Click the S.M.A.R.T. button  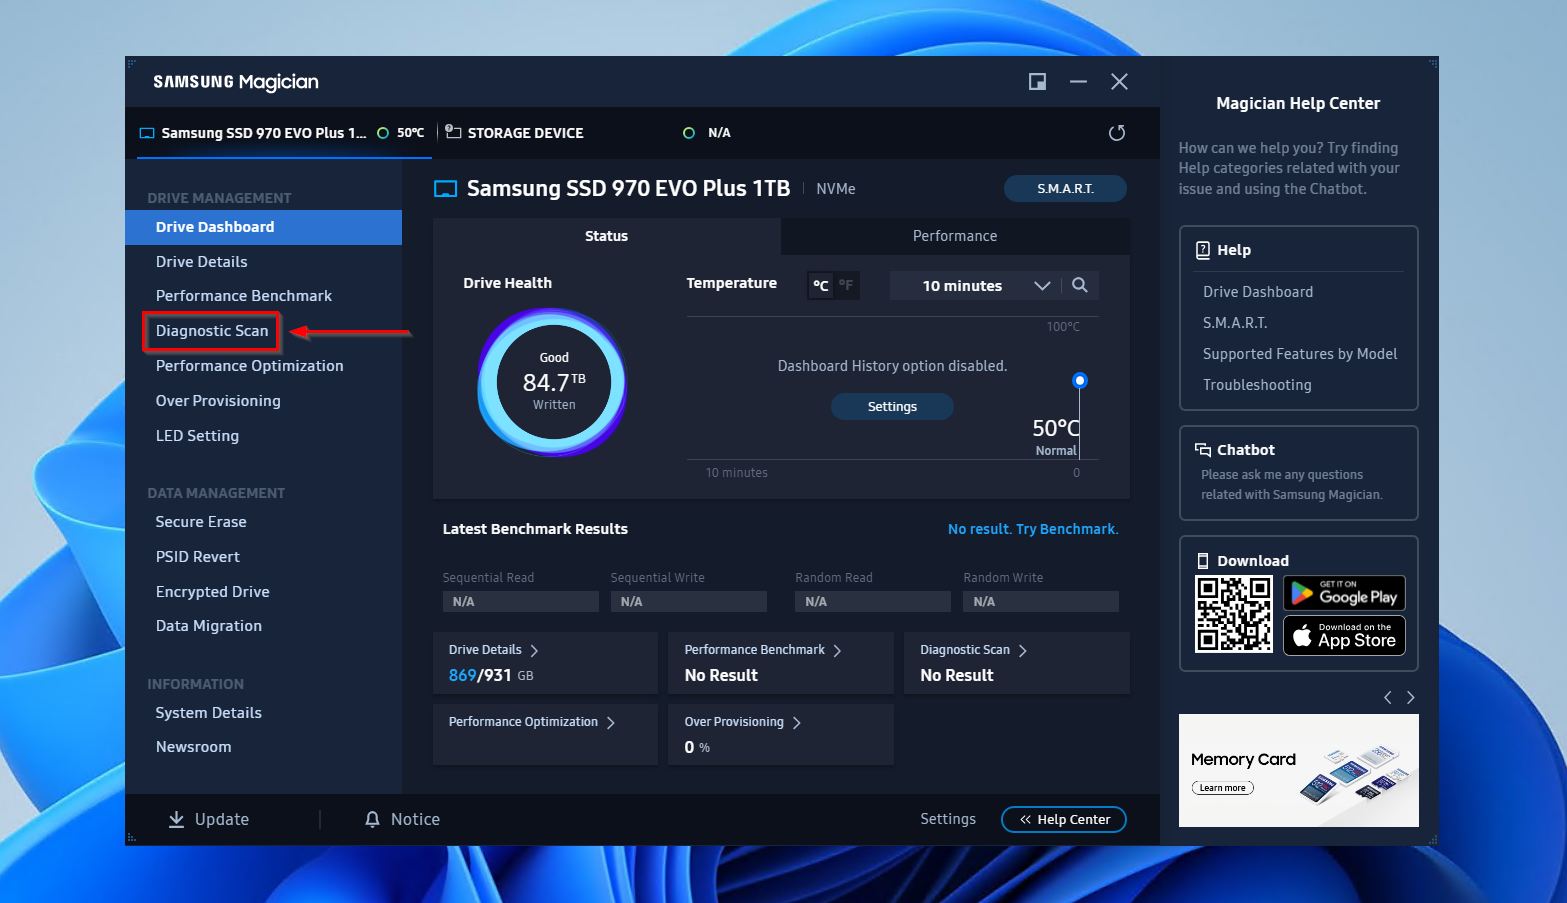tap(1064, 188)
